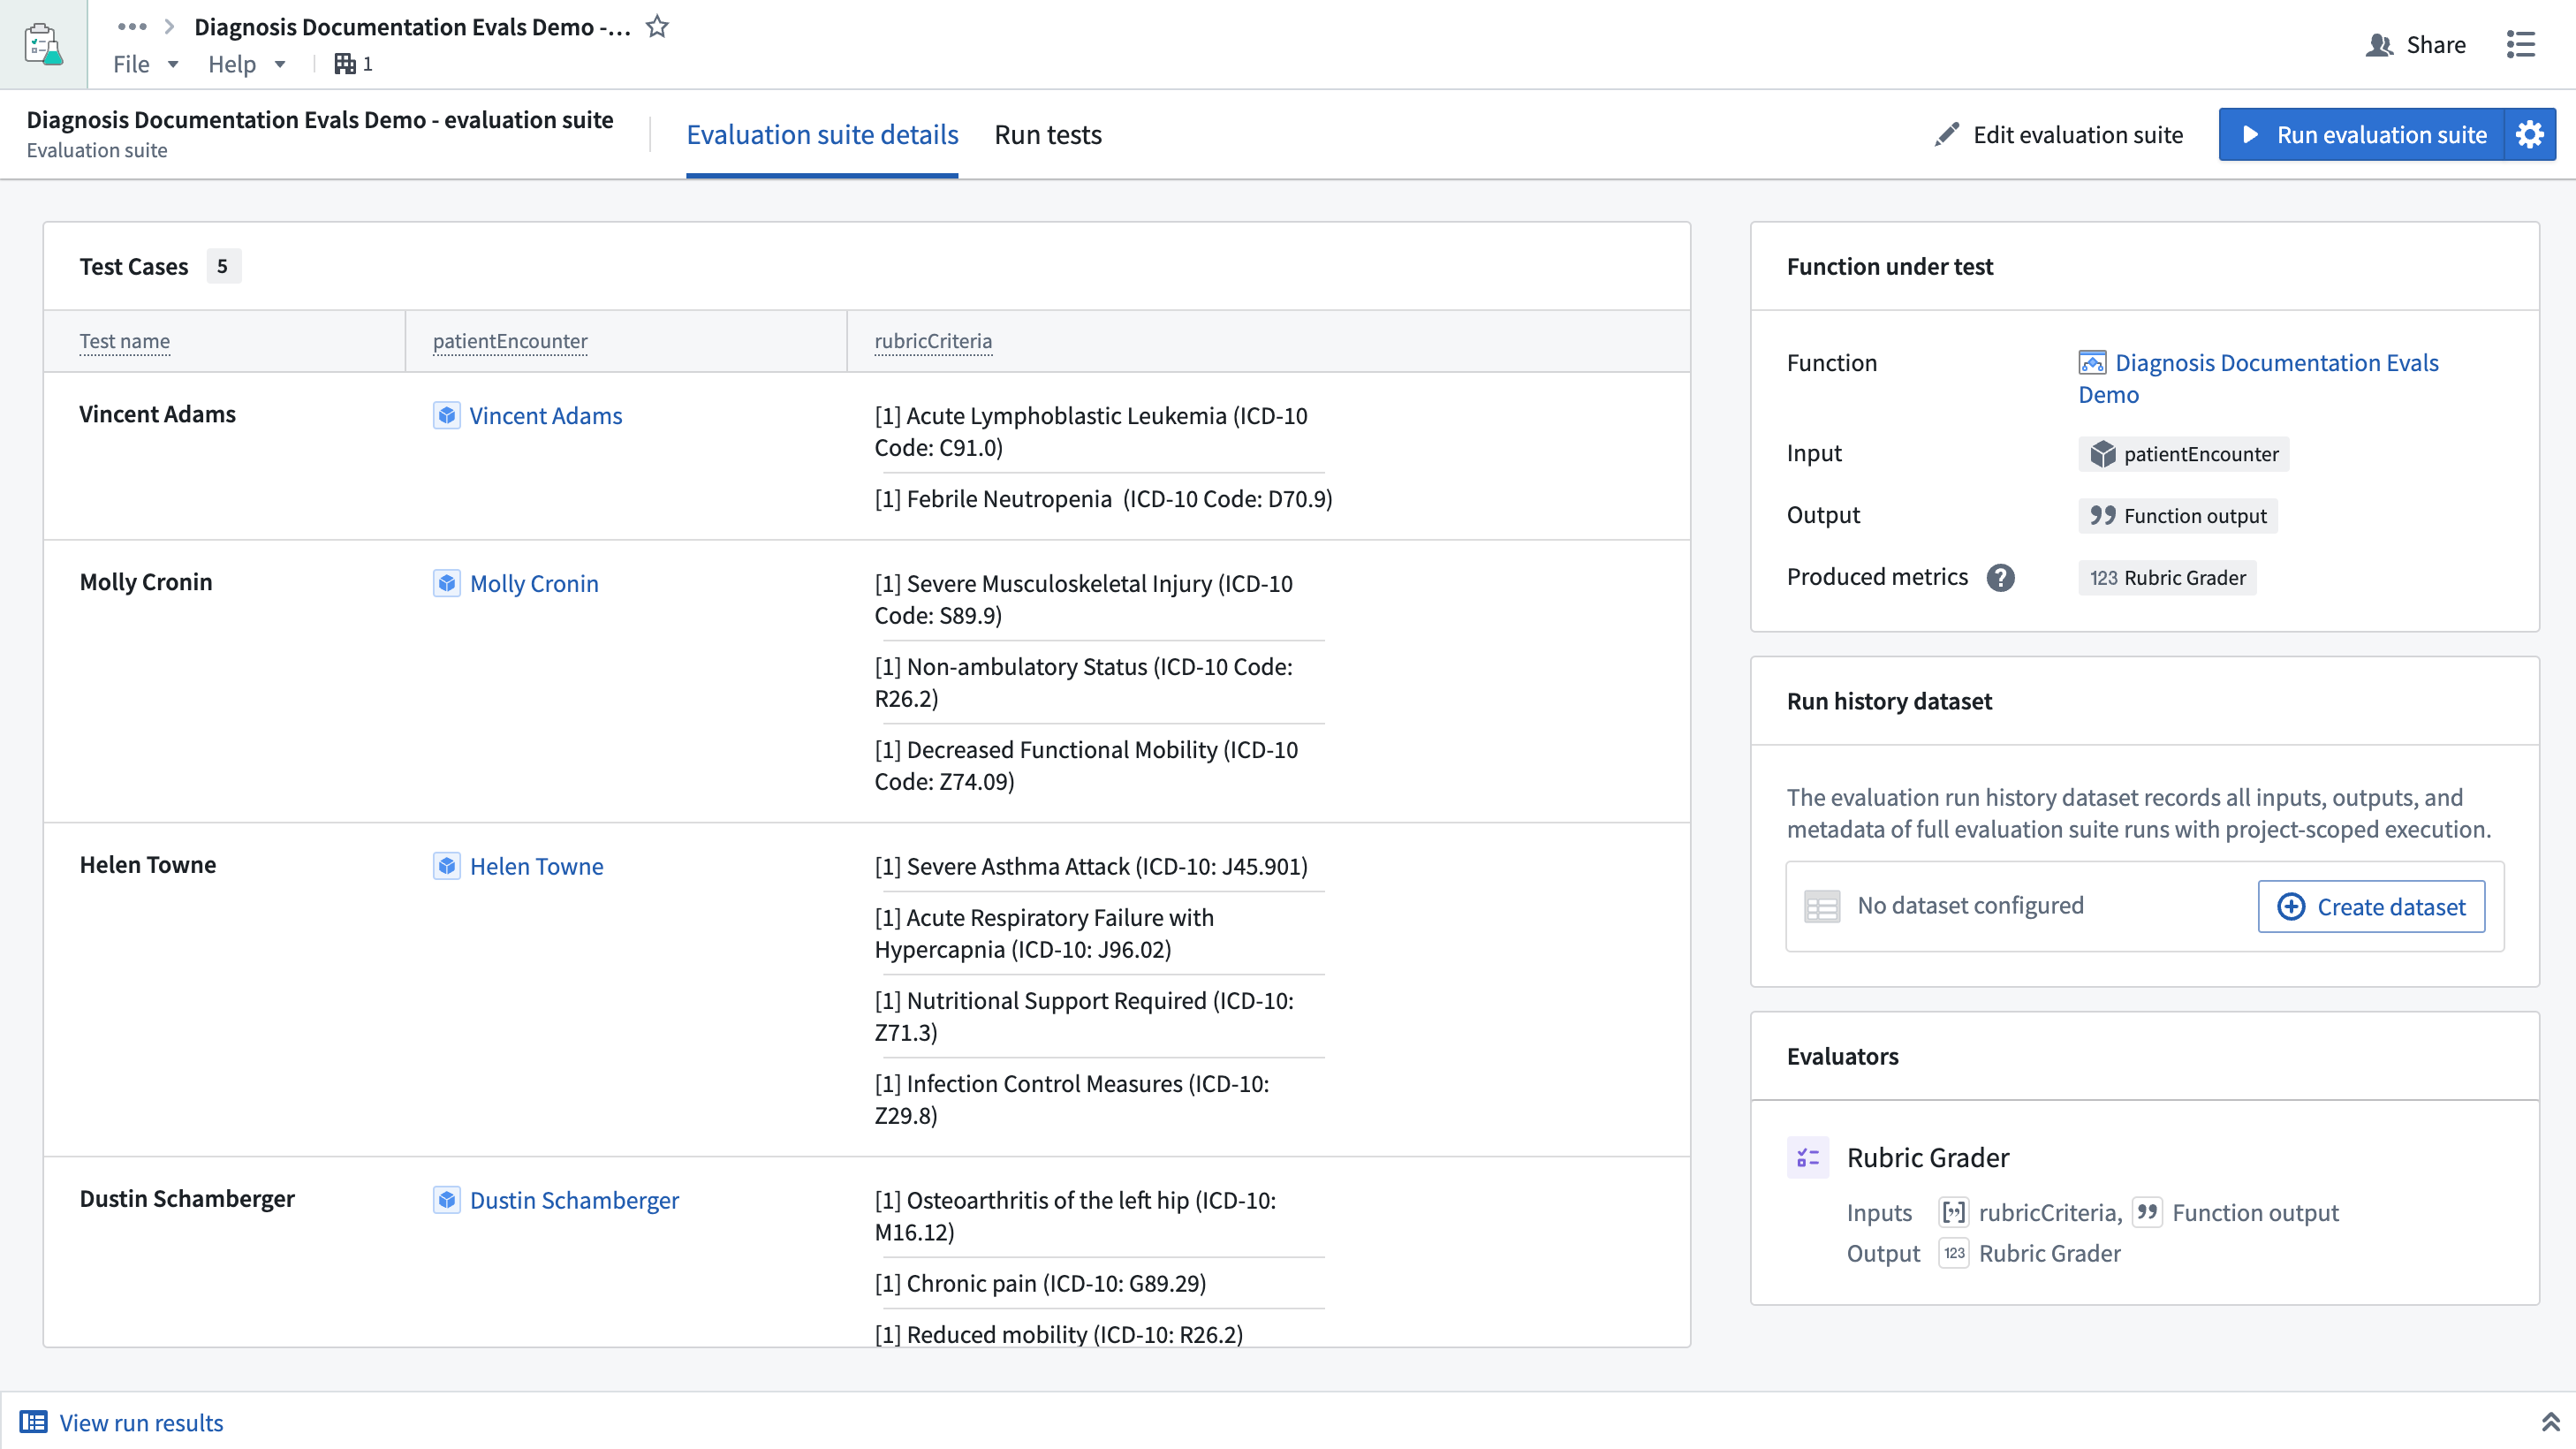This screenshot has height=1449, width=2576.
Task: Click Osteoarthritis of the left hip criterion
Action: click(1076, 1216)
